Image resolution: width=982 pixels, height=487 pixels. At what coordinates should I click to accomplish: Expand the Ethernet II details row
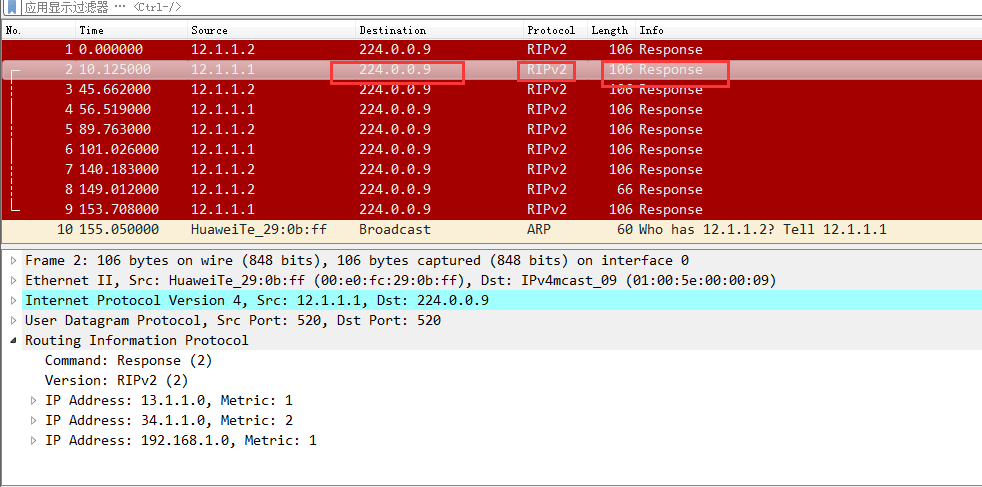[14, 280]
